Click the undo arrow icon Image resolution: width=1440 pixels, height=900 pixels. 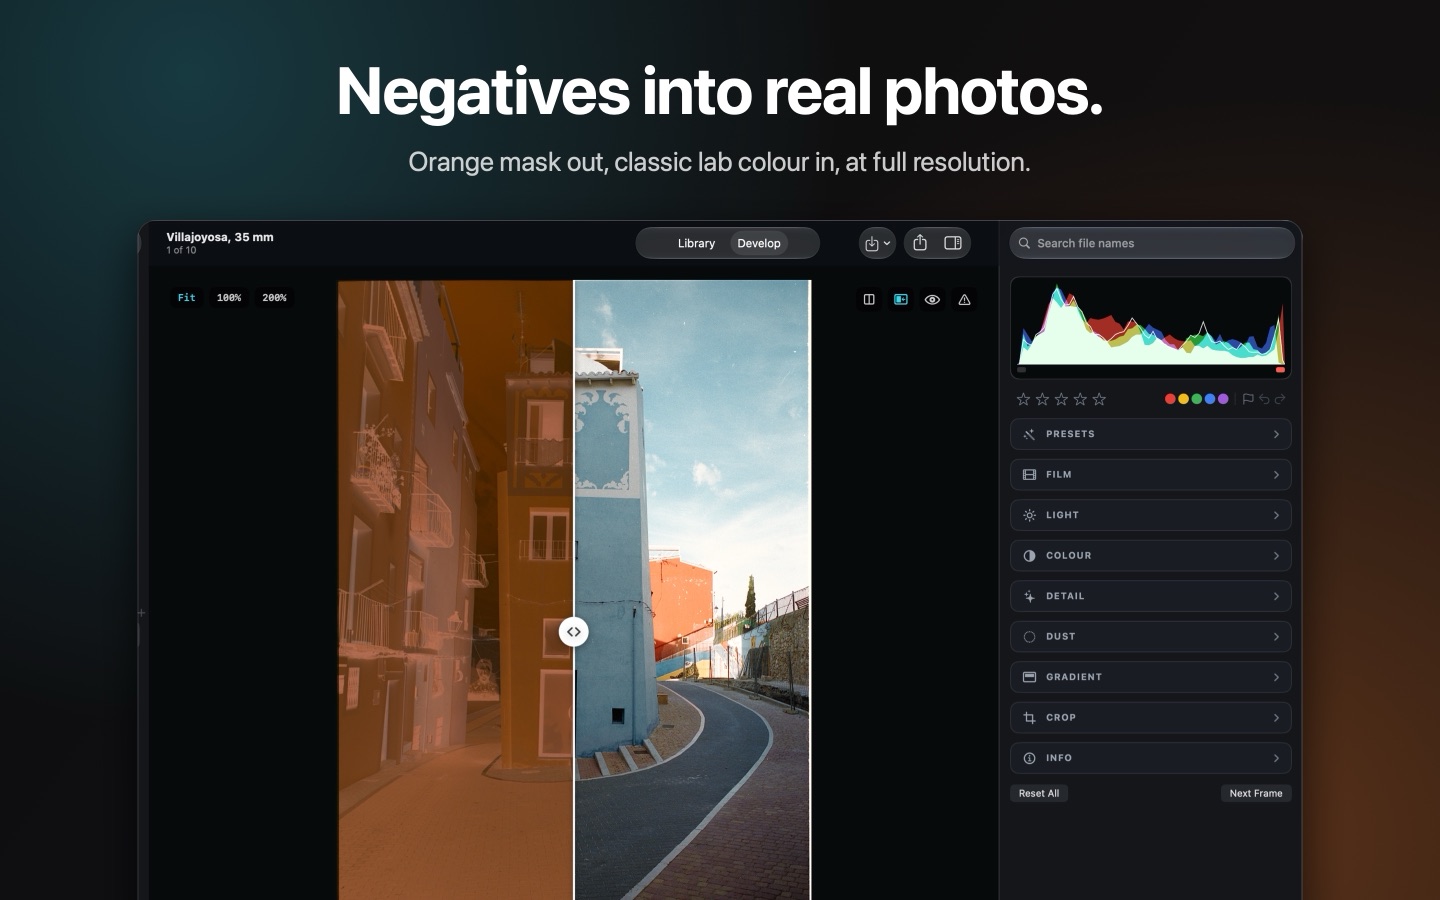(x=1264, y=399)
